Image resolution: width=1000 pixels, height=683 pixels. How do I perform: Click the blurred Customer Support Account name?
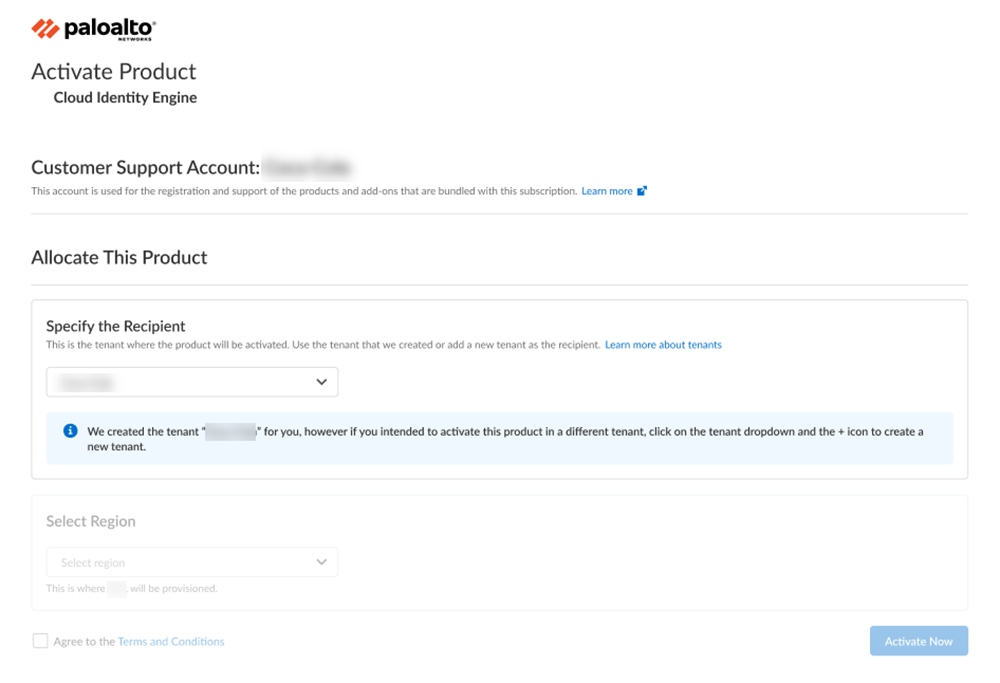[308, 167]
